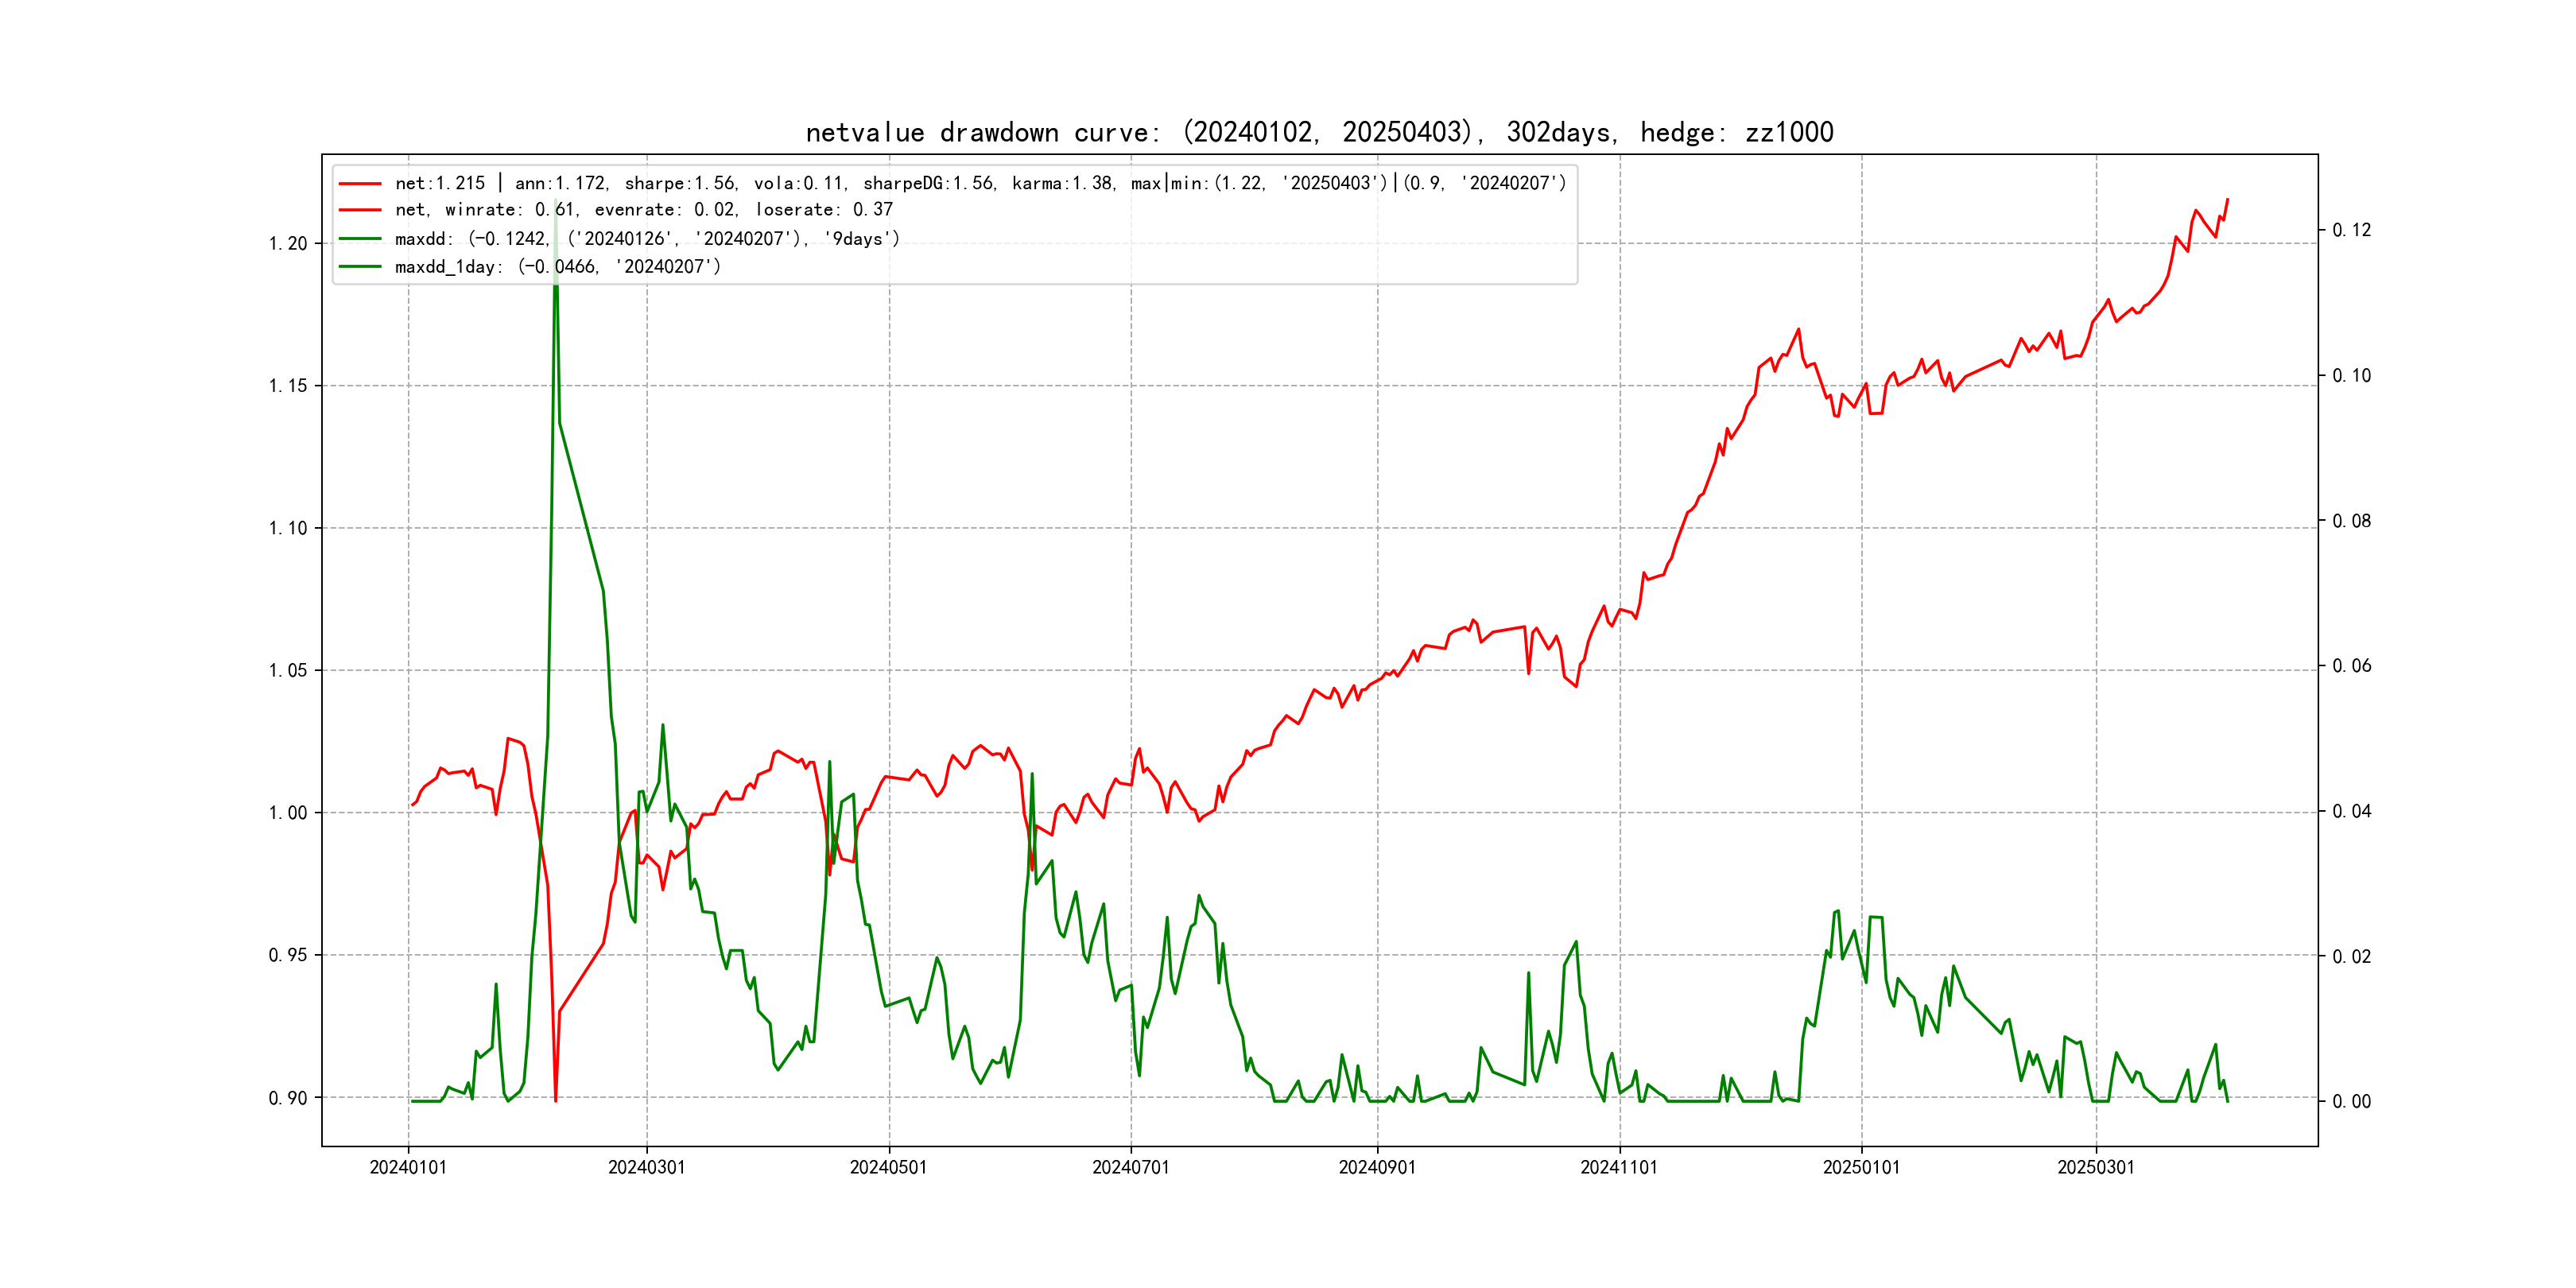
Task: Click the 0.90 left axis tick label
Action: pyautogui.click(x=288, y=1098)
